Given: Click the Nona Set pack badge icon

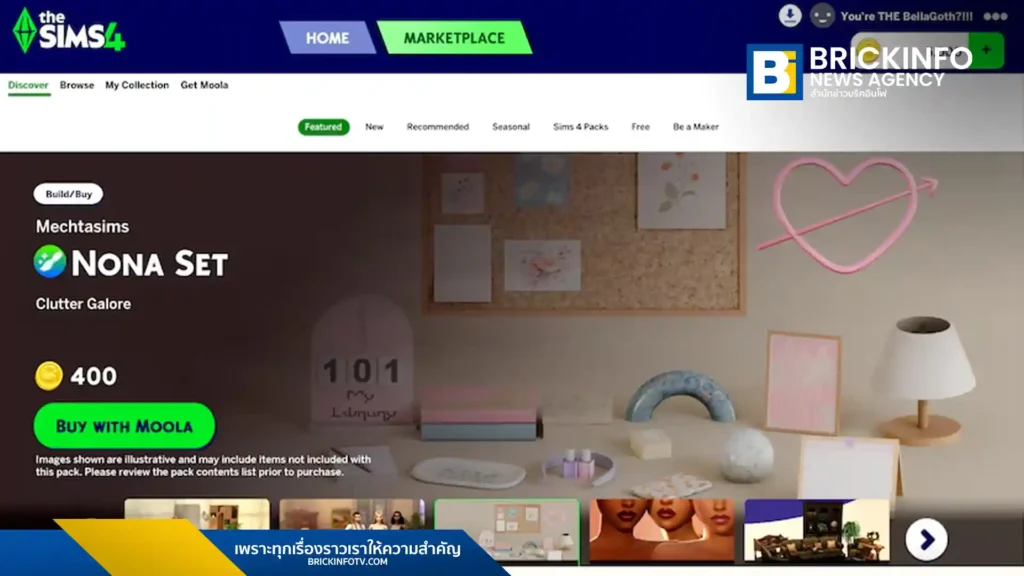Looking at the screenshot, I should tap(50, 262).
